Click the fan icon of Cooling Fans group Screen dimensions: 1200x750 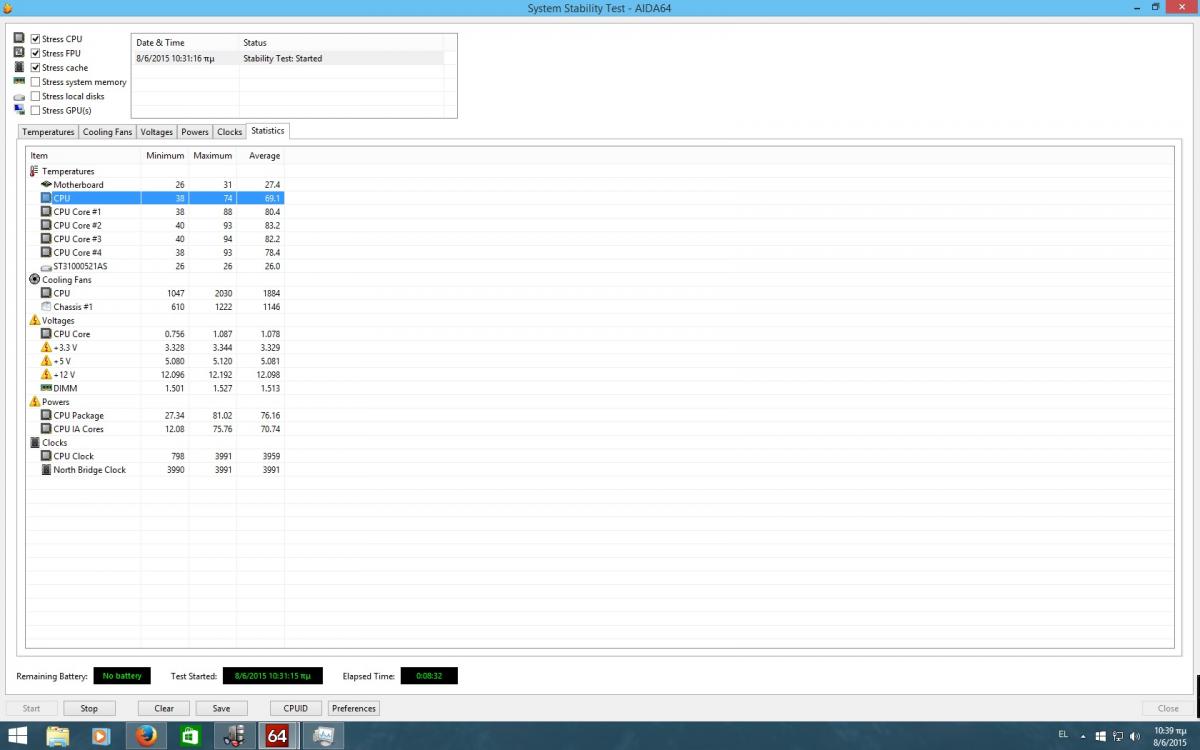[35, 280]
